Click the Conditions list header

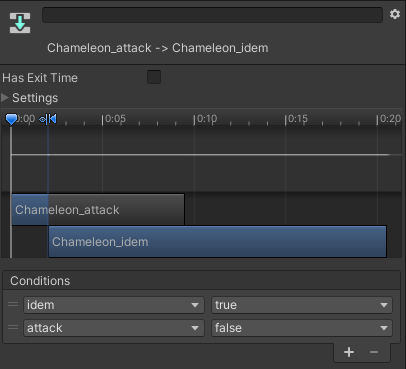pos(202,281)
